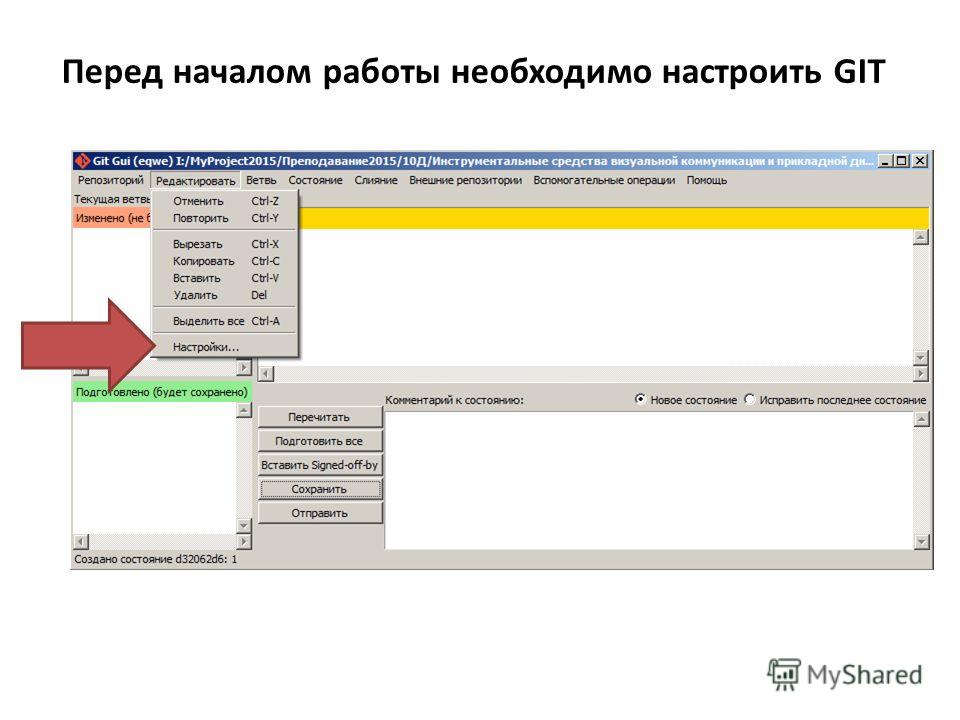Viewport: 960px width, 720px height.
Task: Click the Редактировать menu
Action: pos(195,181)
